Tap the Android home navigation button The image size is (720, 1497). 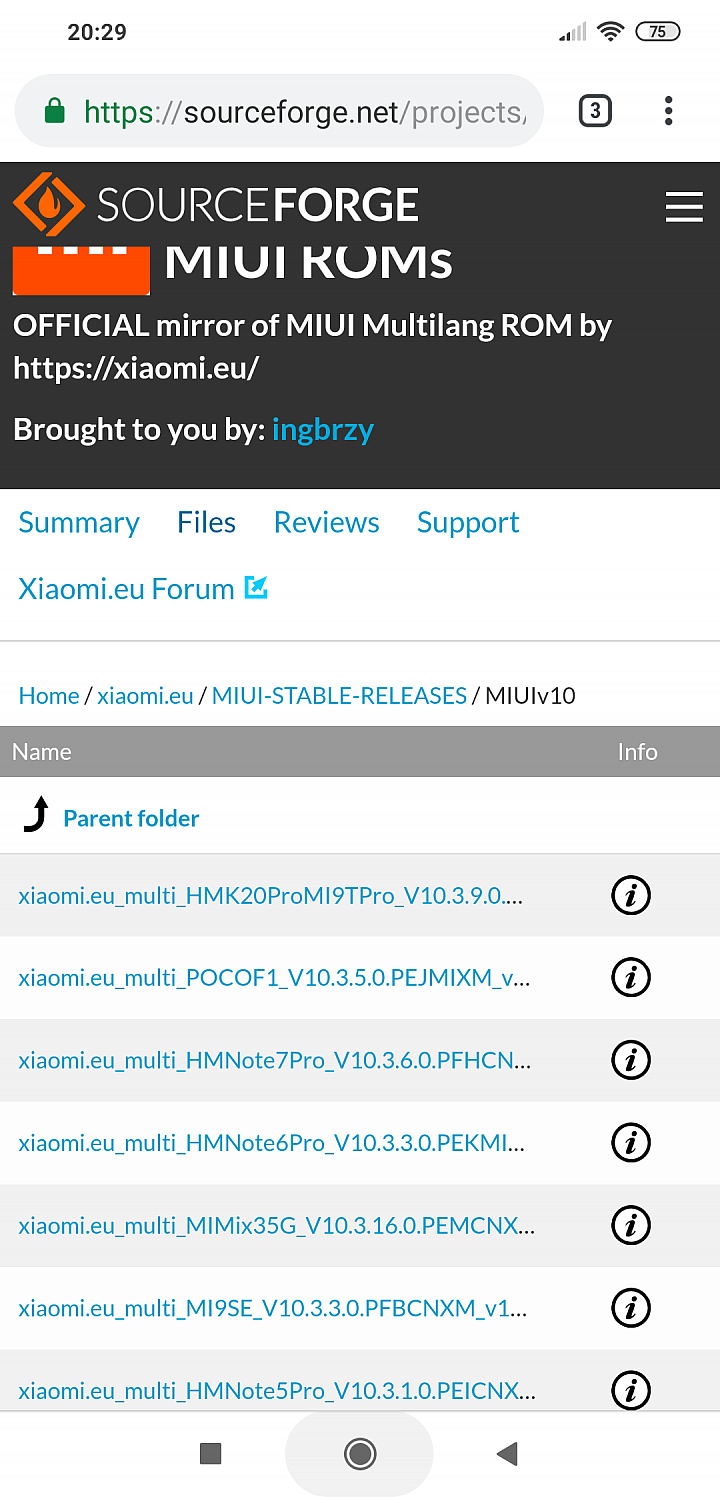click(x=359, y=1453)
